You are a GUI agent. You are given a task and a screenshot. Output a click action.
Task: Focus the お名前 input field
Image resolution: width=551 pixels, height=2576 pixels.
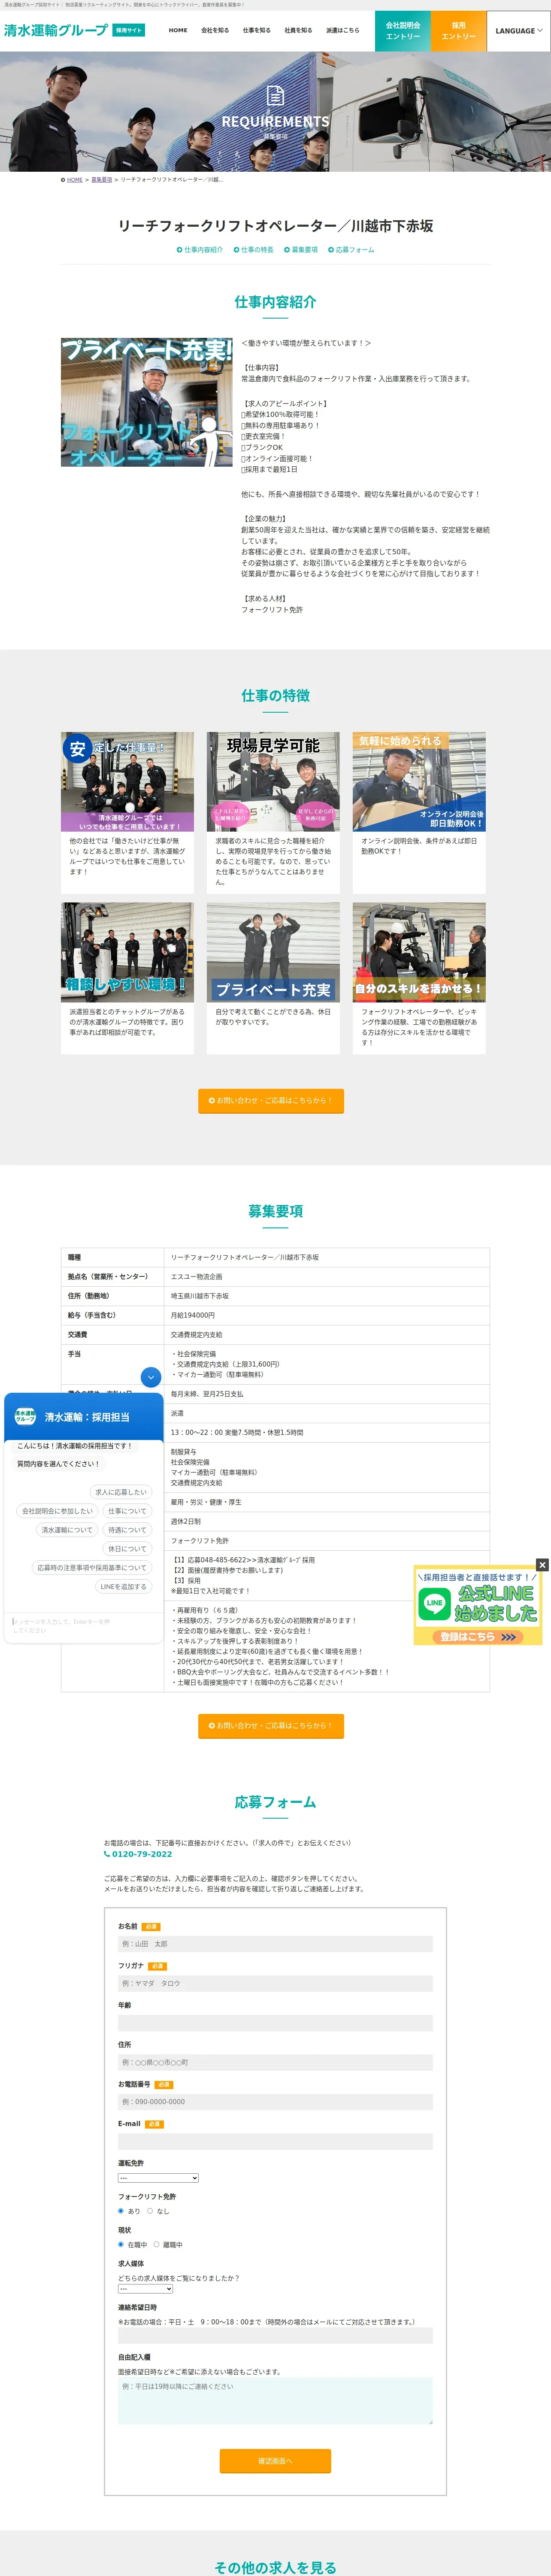coord(275,1944)
